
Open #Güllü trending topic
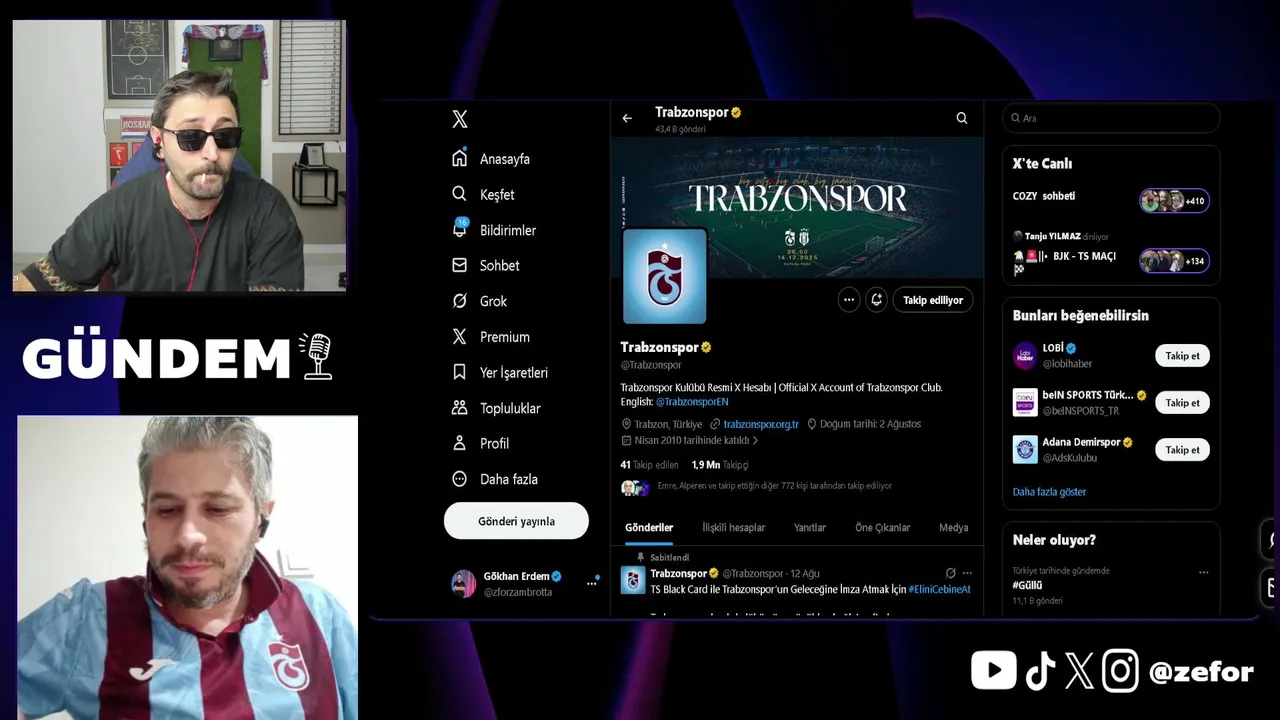click(1027, 585)
